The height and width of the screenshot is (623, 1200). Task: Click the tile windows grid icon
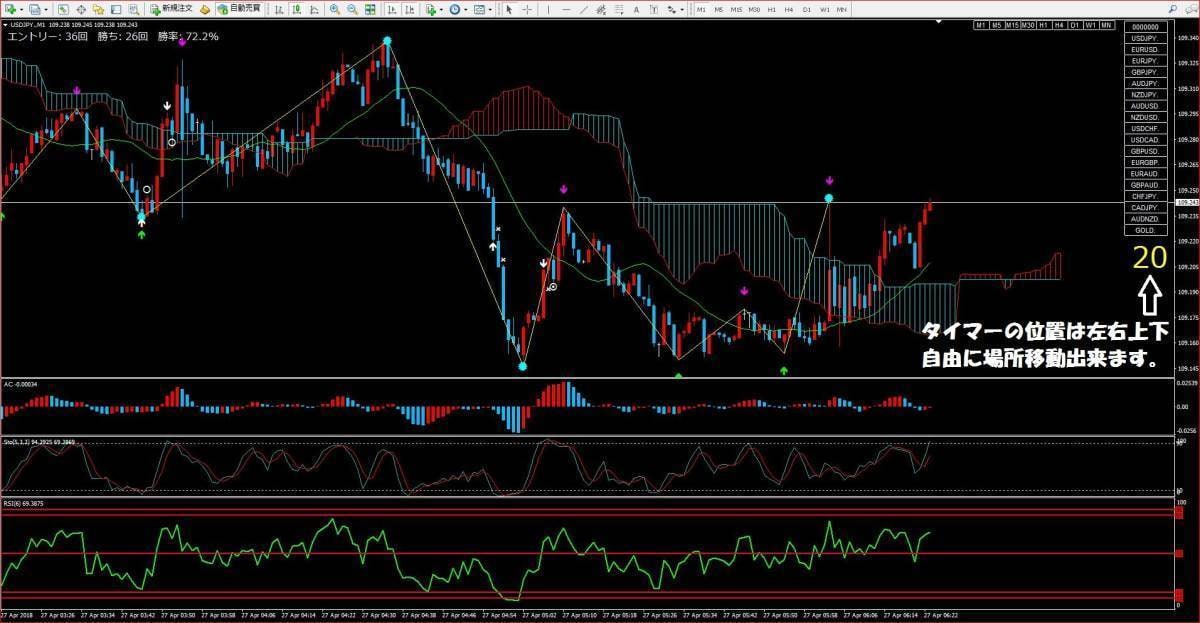tap(370, 9)
